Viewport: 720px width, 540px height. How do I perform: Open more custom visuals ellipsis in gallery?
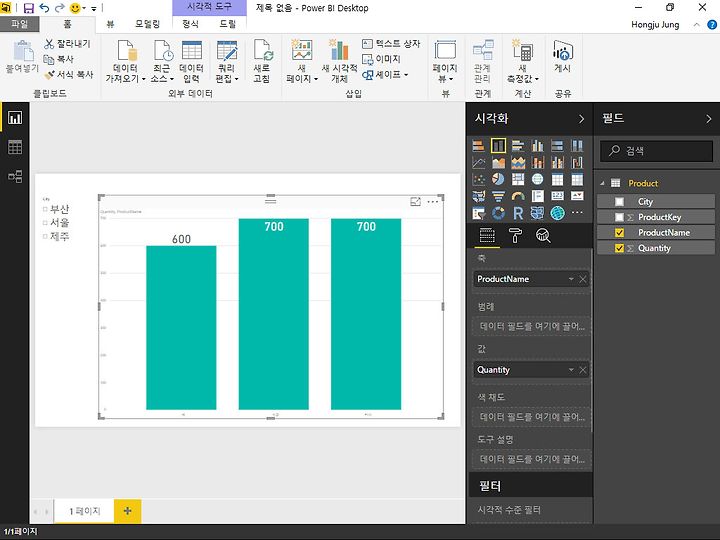point(577,212)
